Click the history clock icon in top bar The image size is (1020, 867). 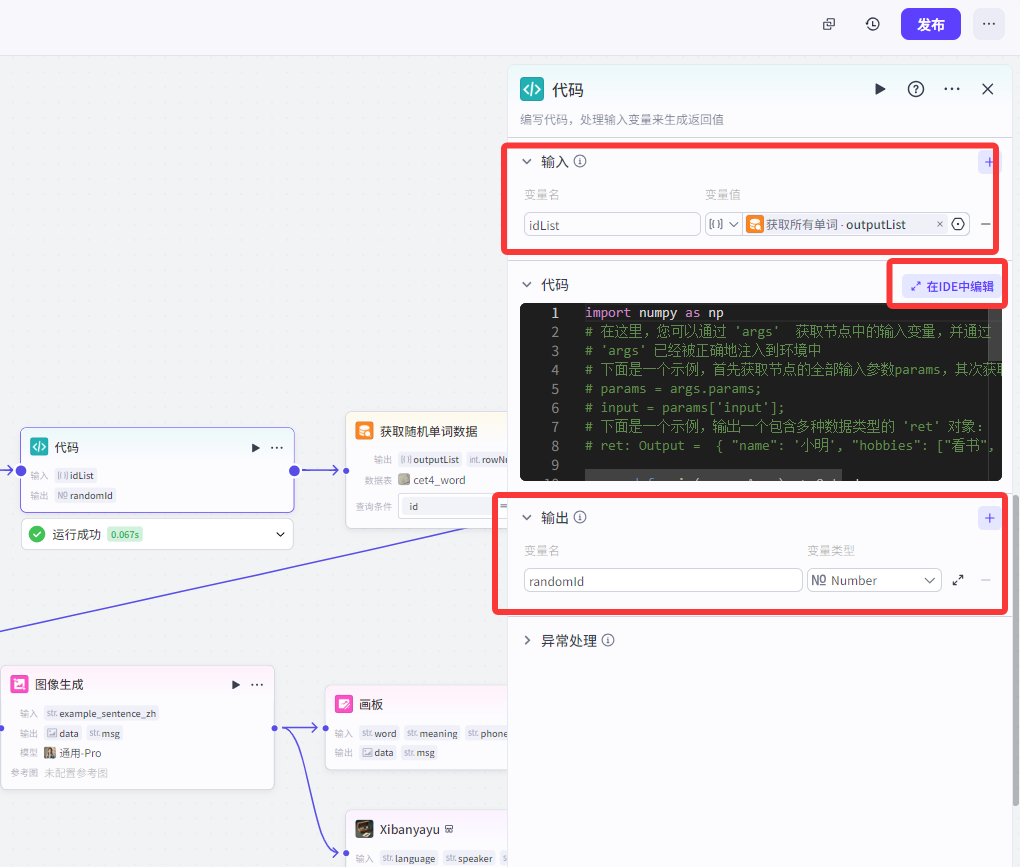coord(873,24)
